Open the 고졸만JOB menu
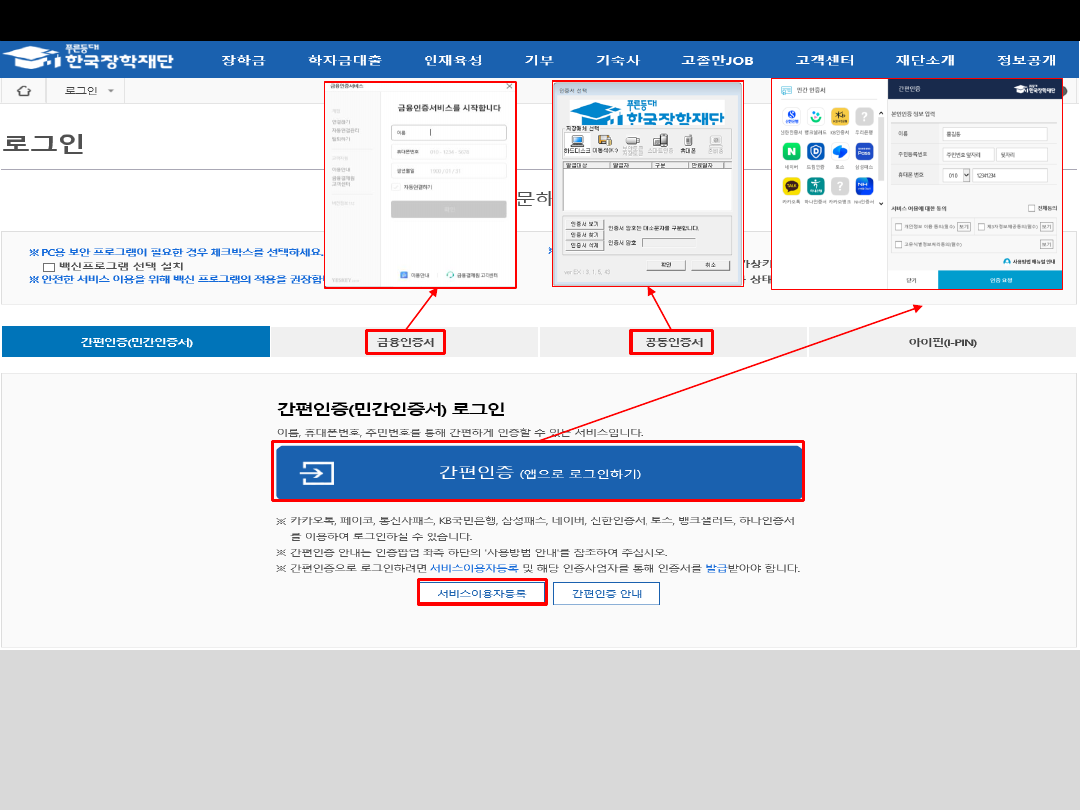Viewport: 1080px width, 810px height. [x=717, y=60]
